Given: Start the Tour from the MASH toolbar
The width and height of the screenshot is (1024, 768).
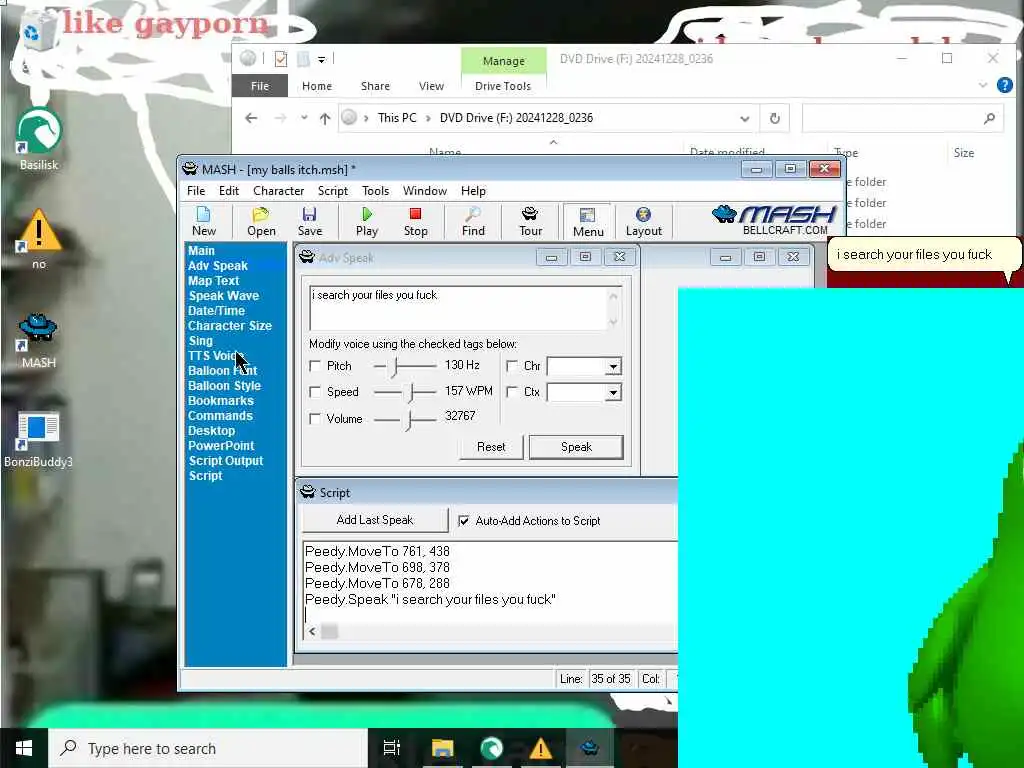Looking at the screenshot, I should (x=530, y=221).
